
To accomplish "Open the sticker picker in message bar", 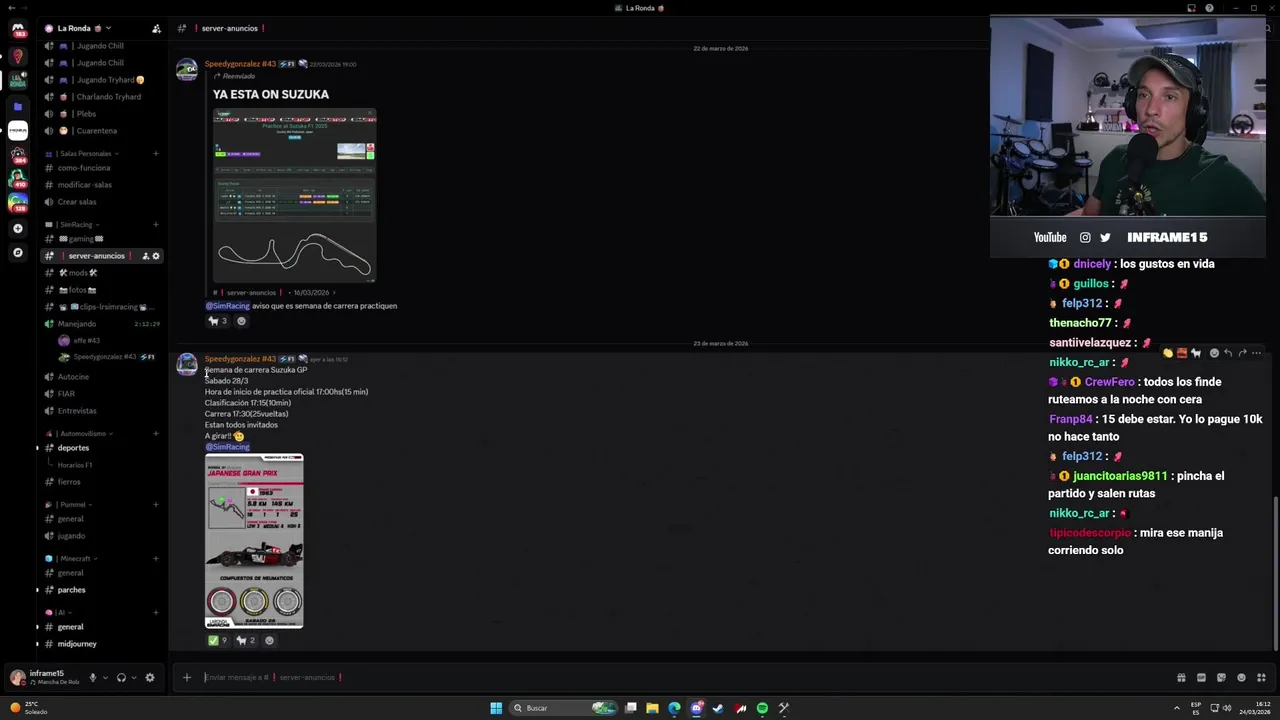I will coord(1221,677).
